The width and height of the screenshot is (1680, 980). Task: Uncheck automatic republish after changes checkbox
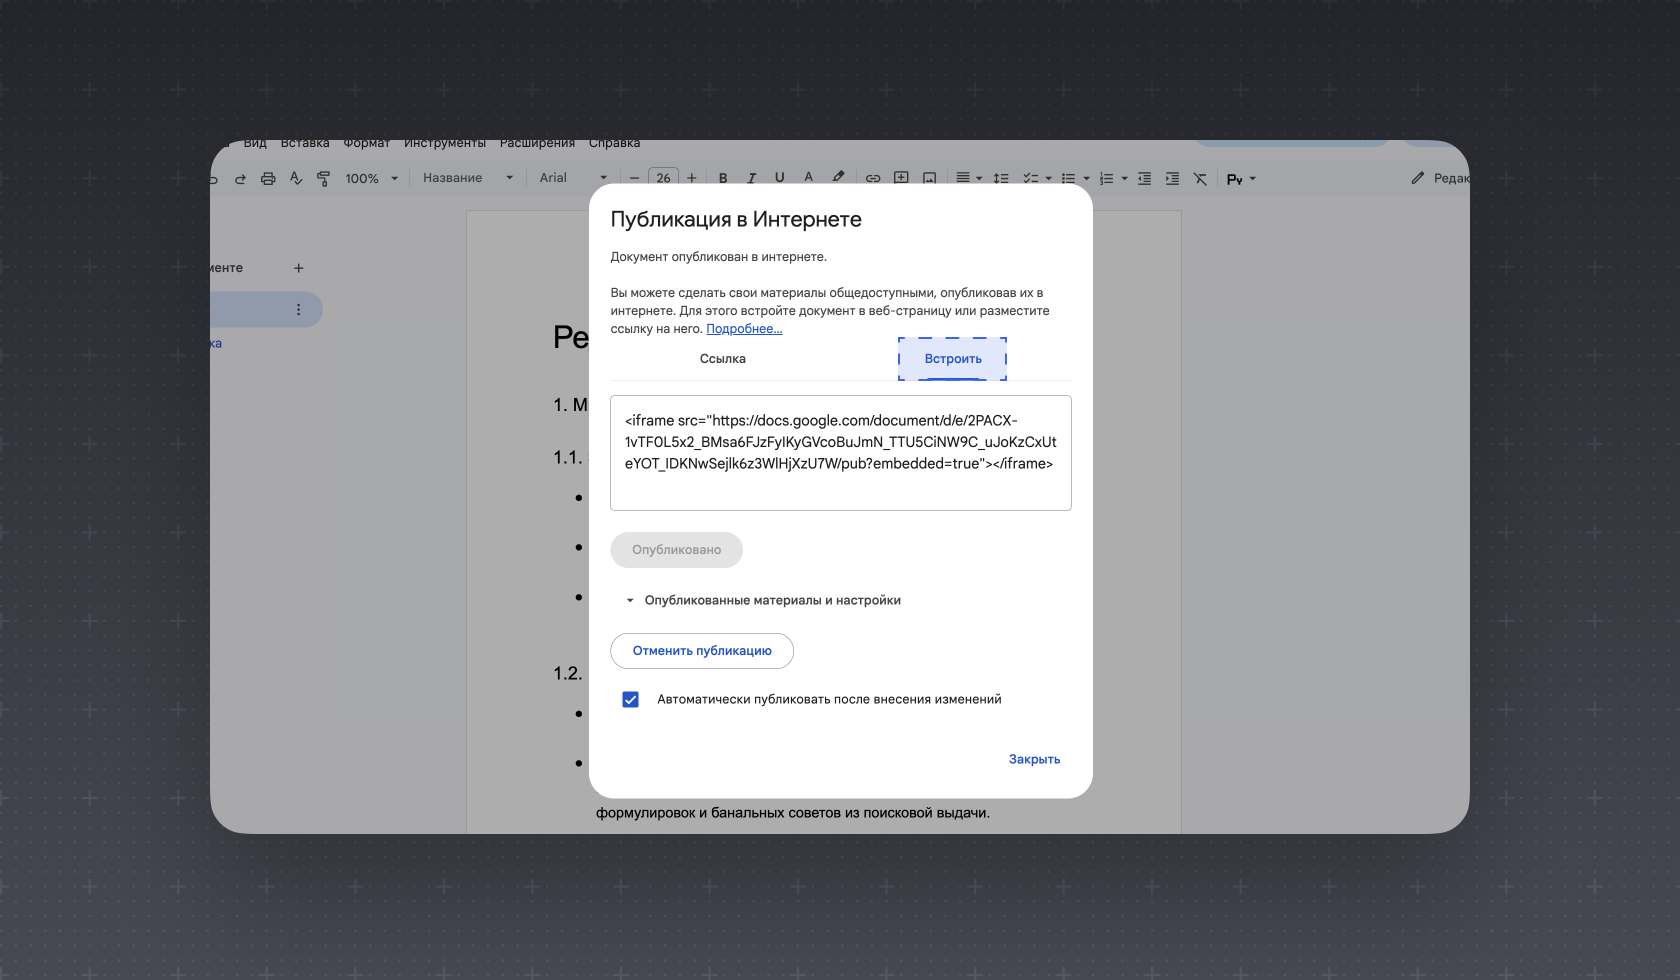point(630,699)
